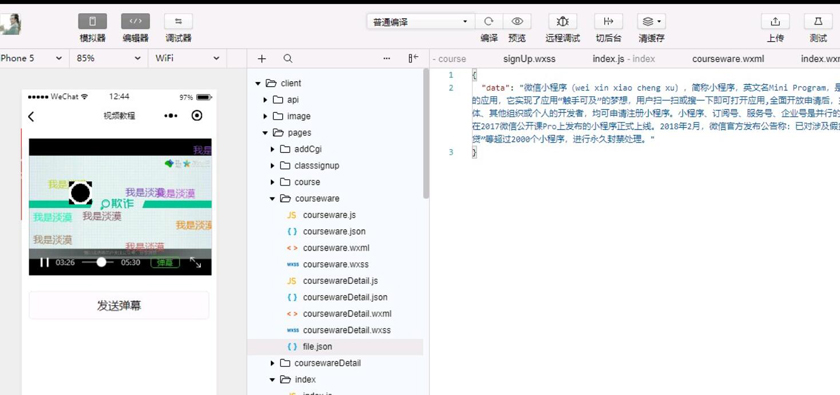Expand the classsignup folder
The width and height of the screenshot is (840, 395).
(273, 166)
